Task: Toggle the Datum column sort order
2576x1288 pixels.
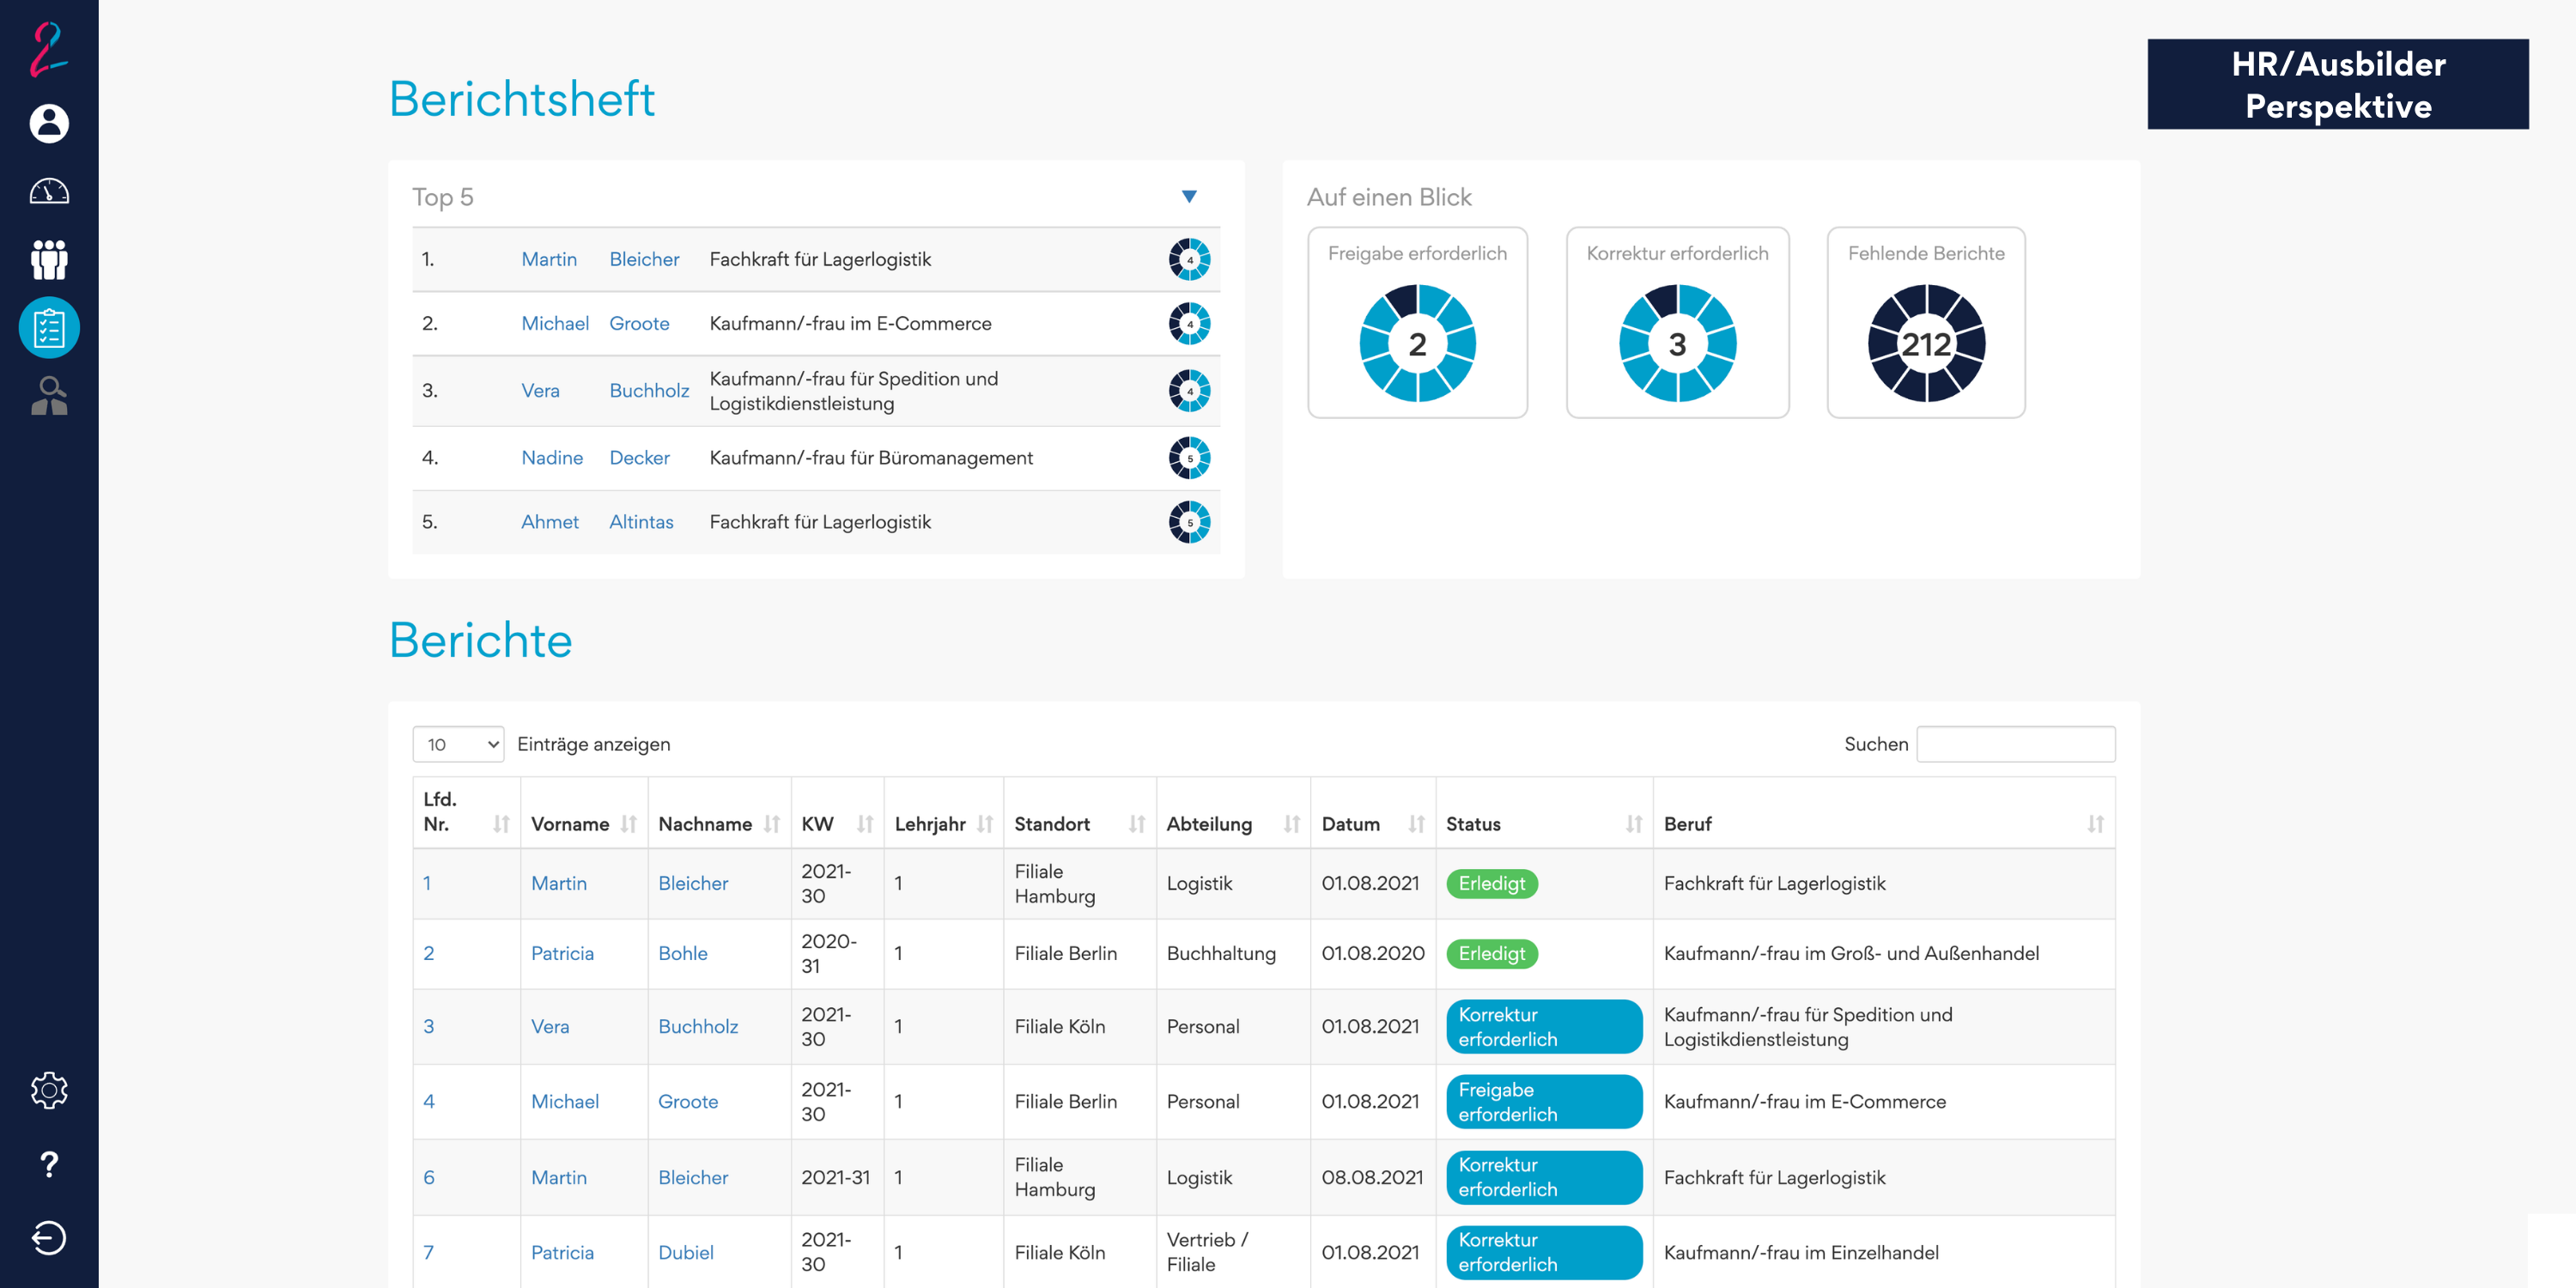Action: click(x=1418, y=823)
